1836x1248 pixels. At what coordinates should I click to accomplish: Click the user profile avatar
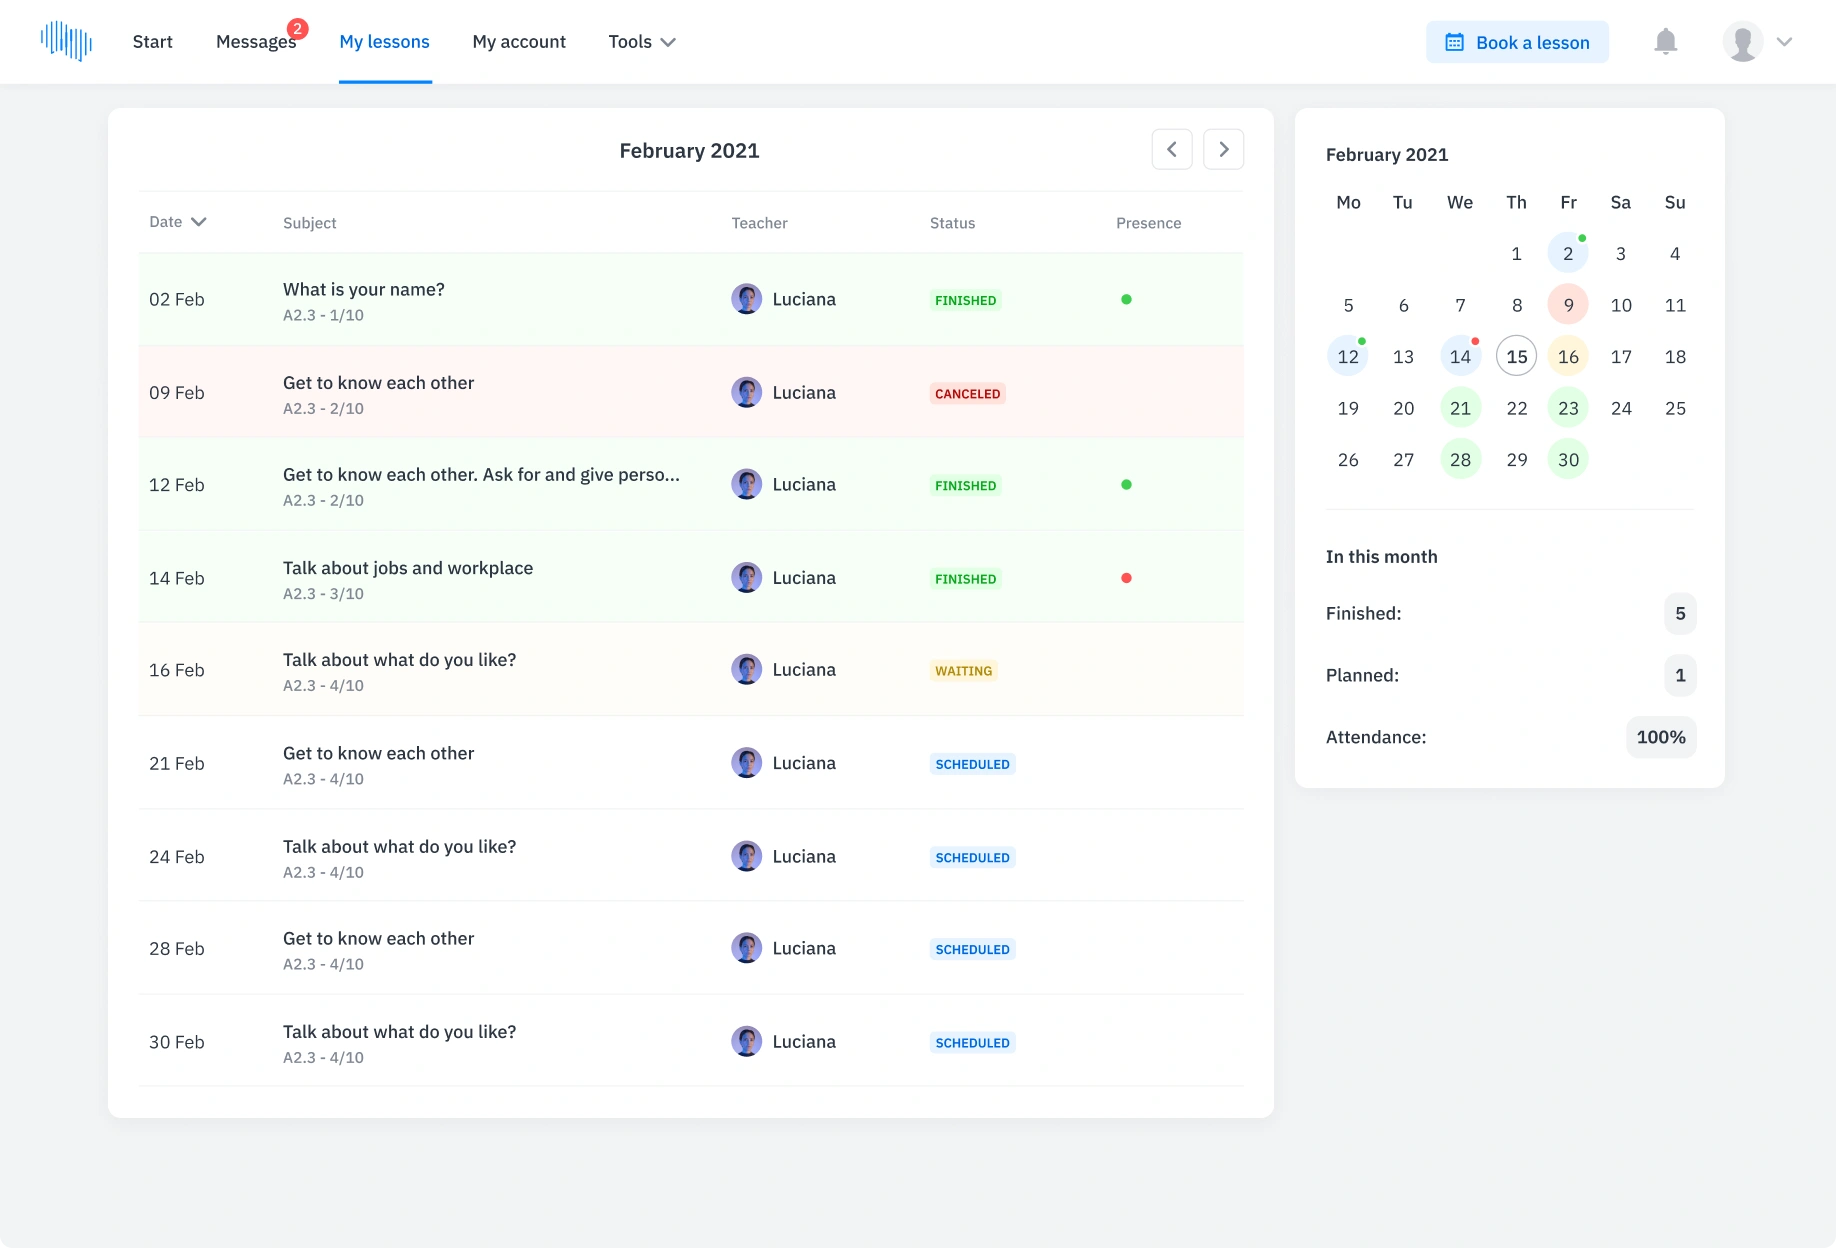click(1742, 42)
